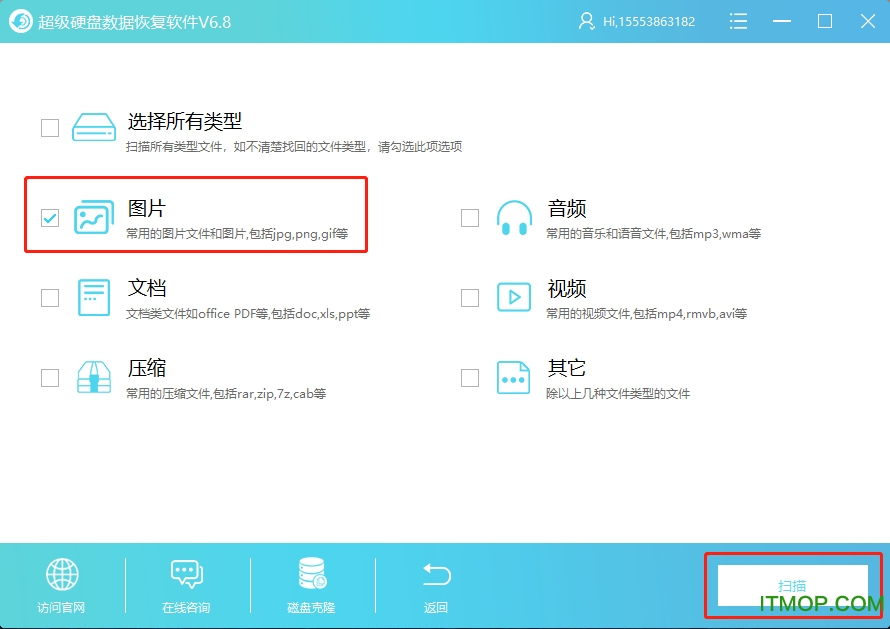890x629 pixels.
Task: Click the dotted file icon for 其它
Action: 514,377
